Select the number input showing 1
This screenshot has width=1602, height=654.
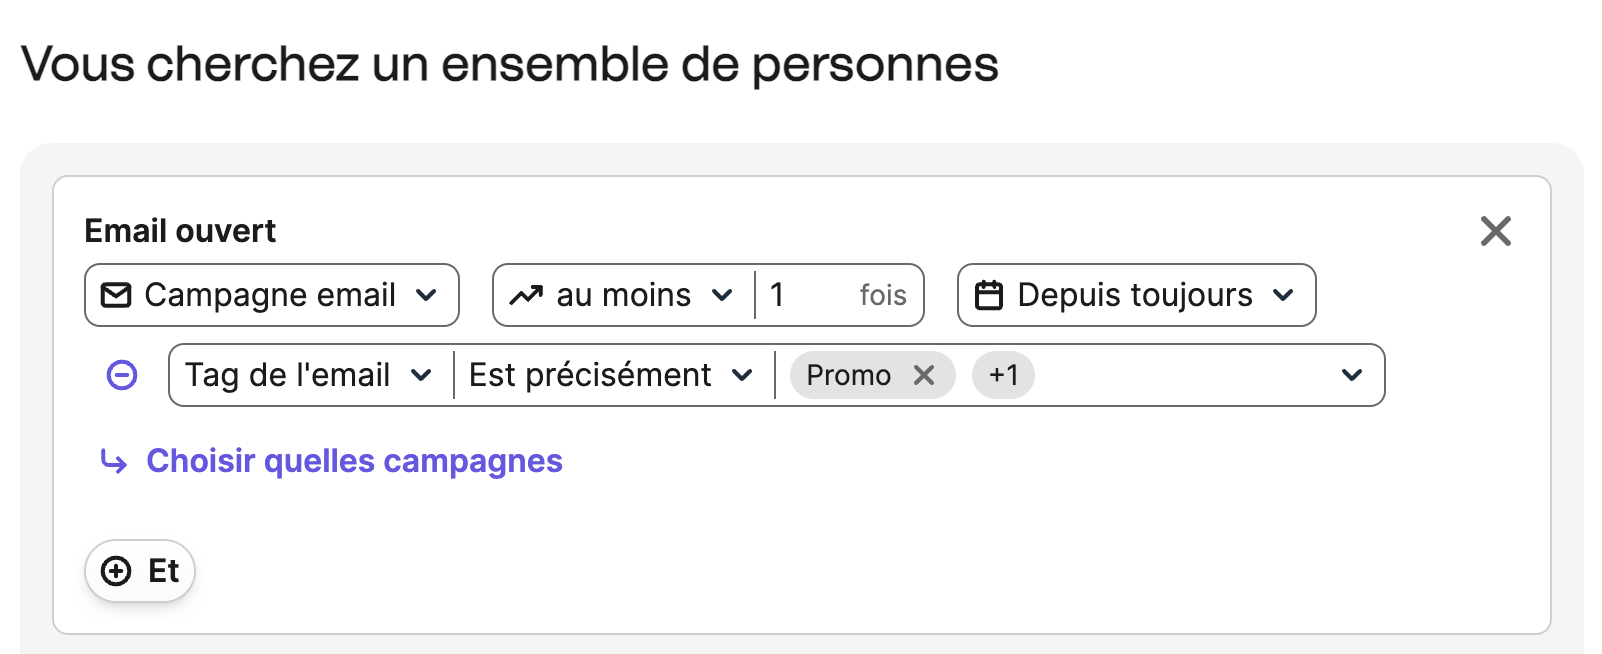click(790, 294)
